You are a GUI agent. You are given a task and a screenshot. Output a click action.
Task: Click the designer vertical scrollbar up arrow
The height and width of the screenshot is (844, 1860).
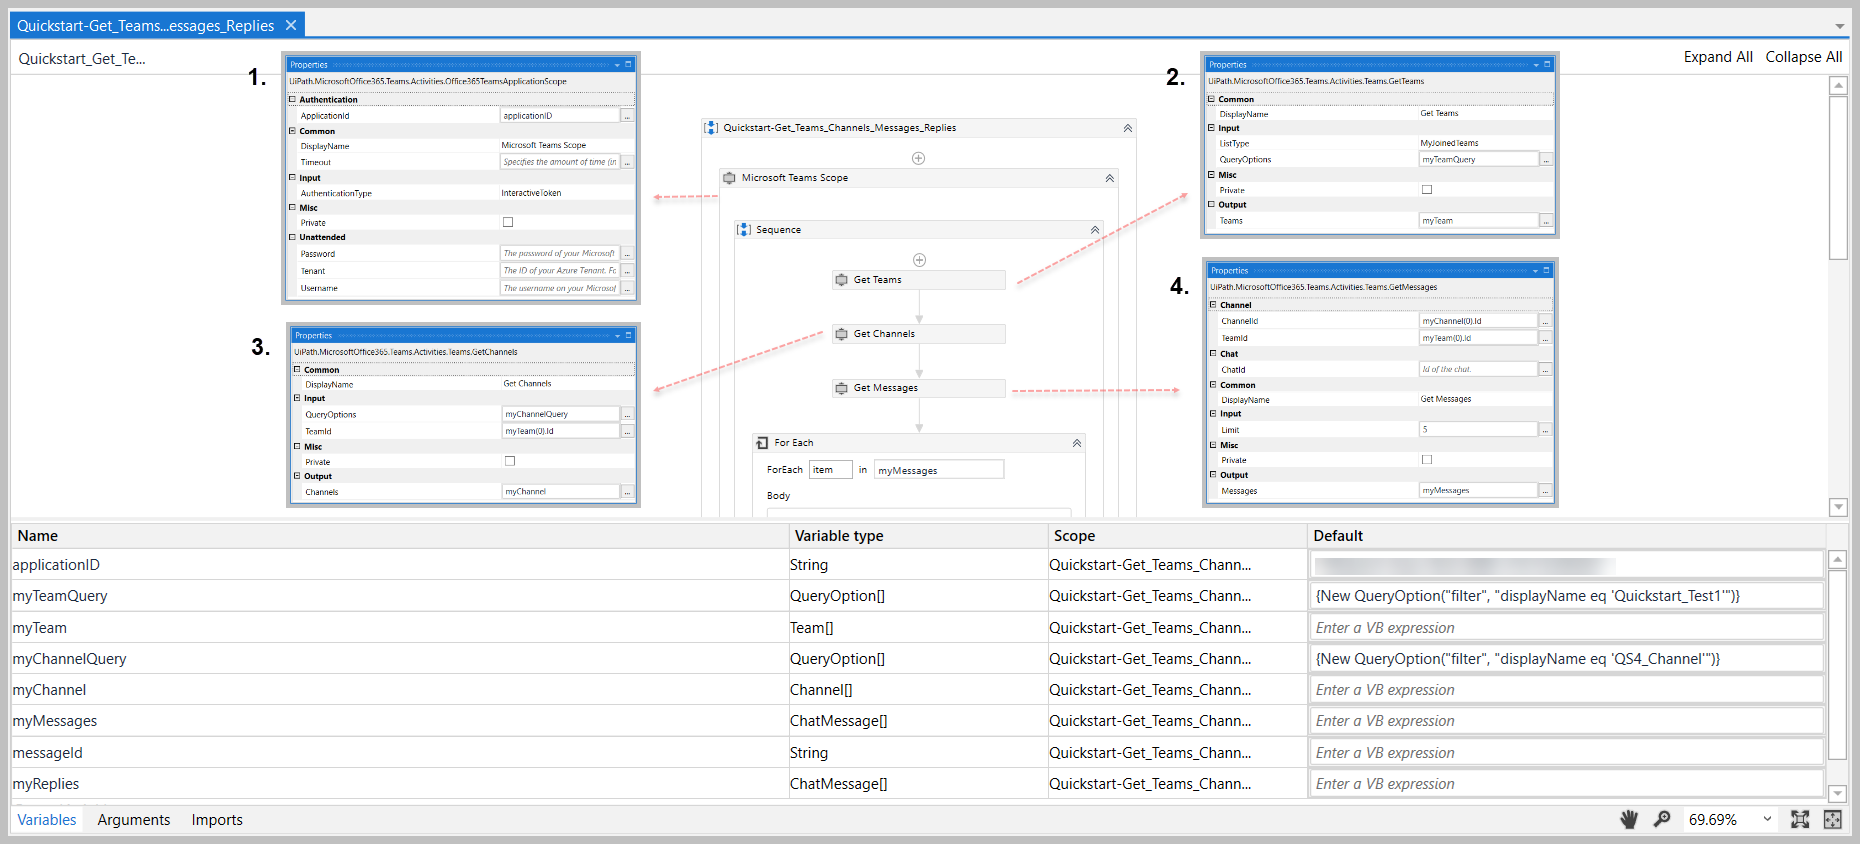(x=1838, y=86)
